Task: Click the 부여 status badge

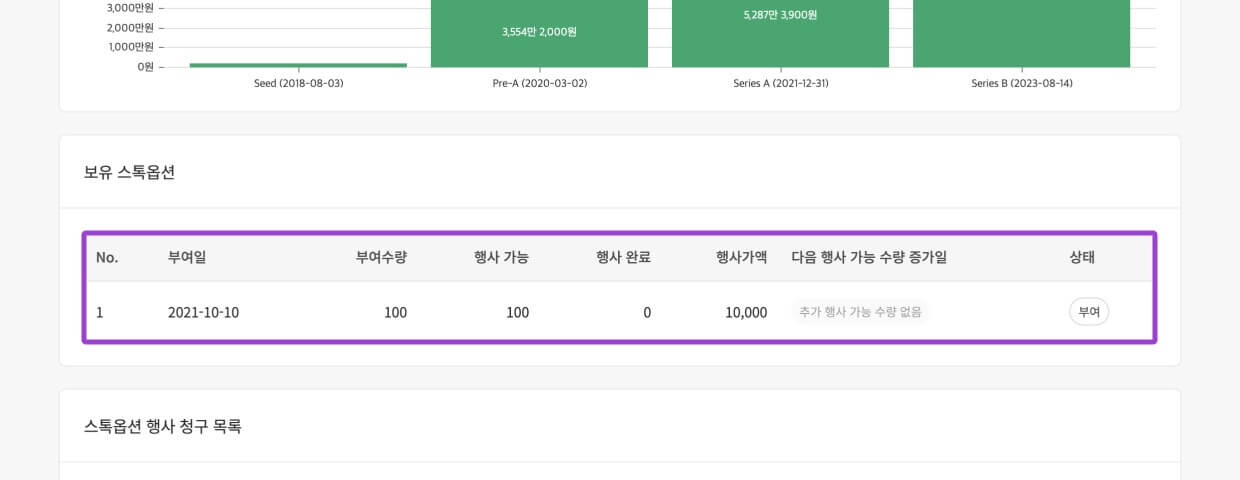Action: tap(1088, 312)
